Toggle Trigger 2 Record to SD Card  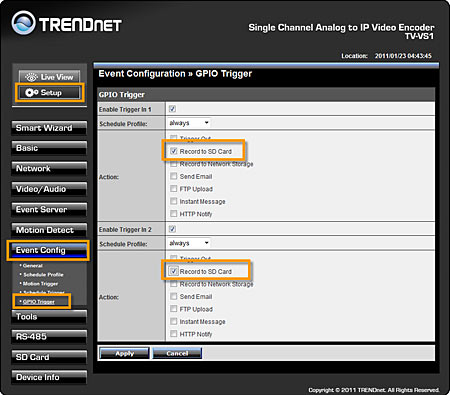(x=173, y=271)
